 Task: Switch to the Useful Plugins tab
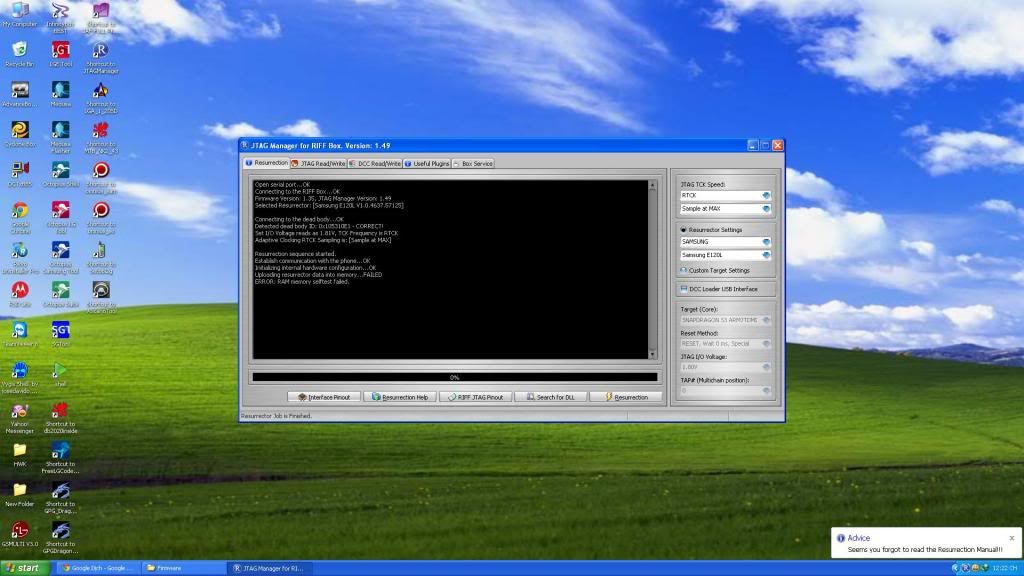(427, 163)
